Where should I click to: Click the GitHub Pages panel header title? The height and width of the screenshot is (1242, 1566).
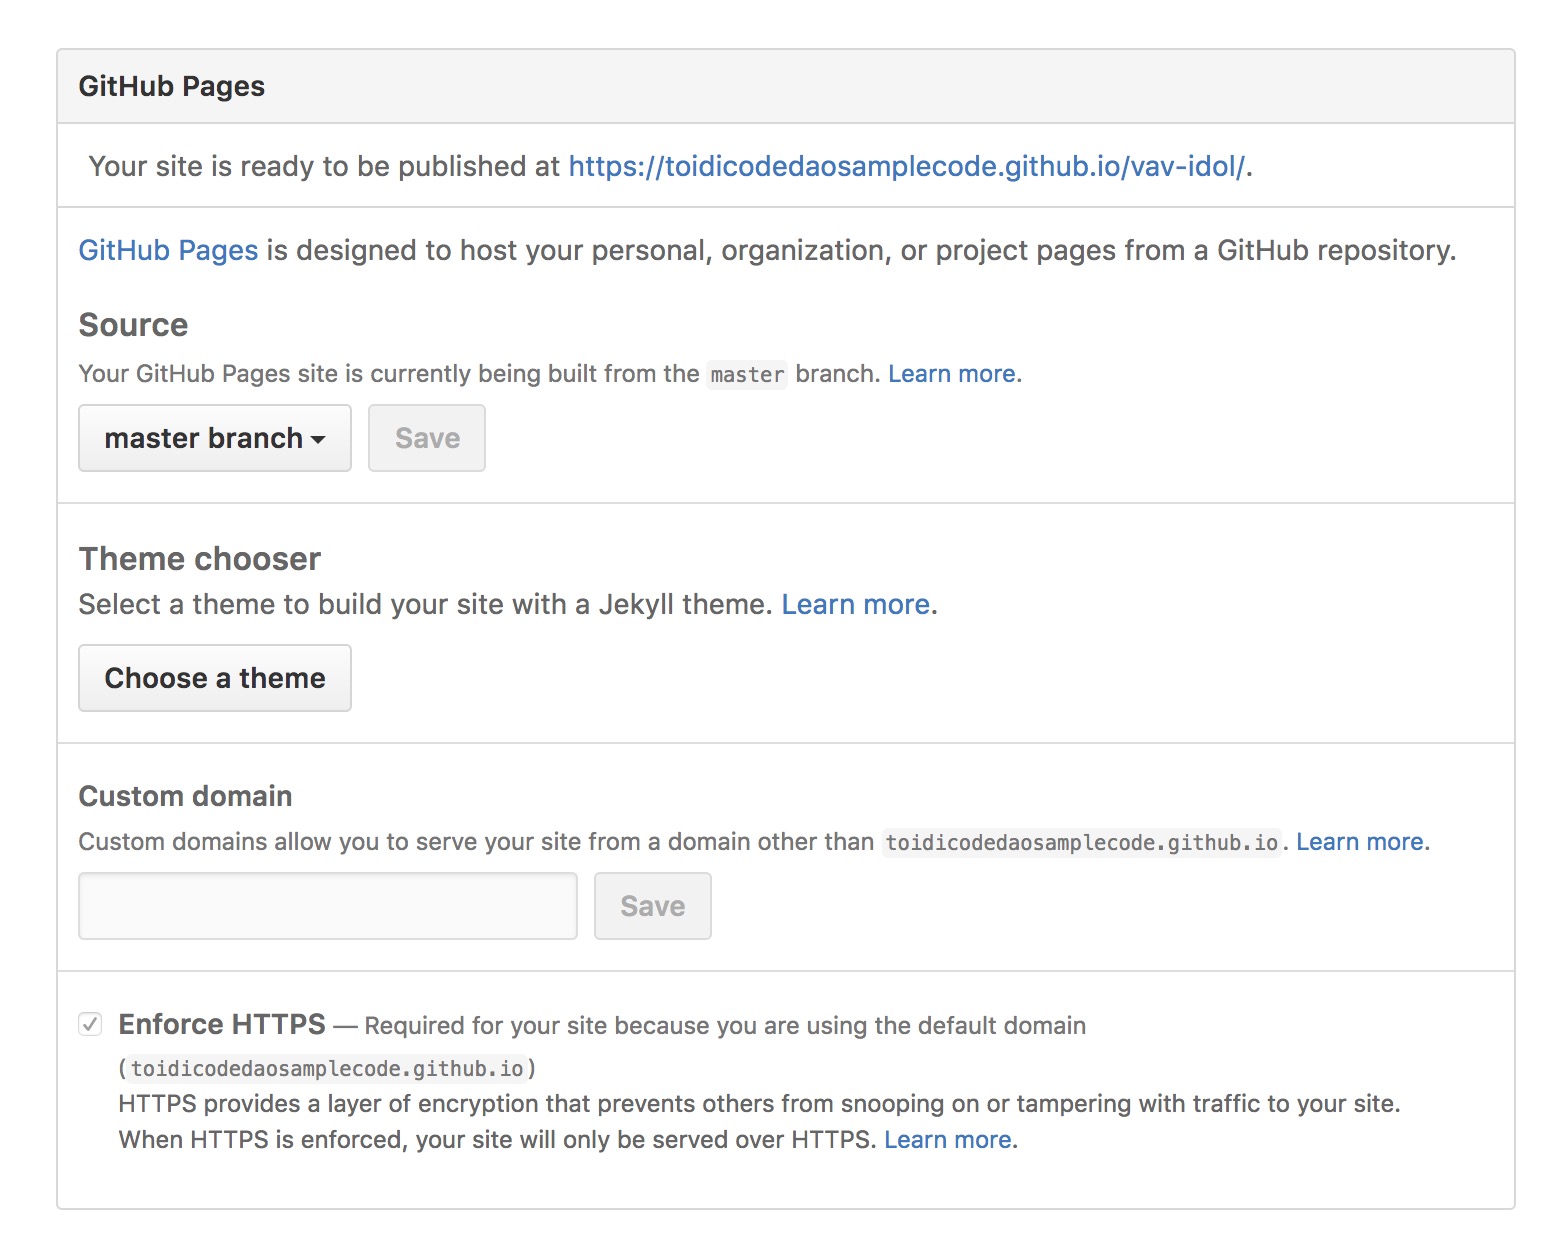(172, 87)
